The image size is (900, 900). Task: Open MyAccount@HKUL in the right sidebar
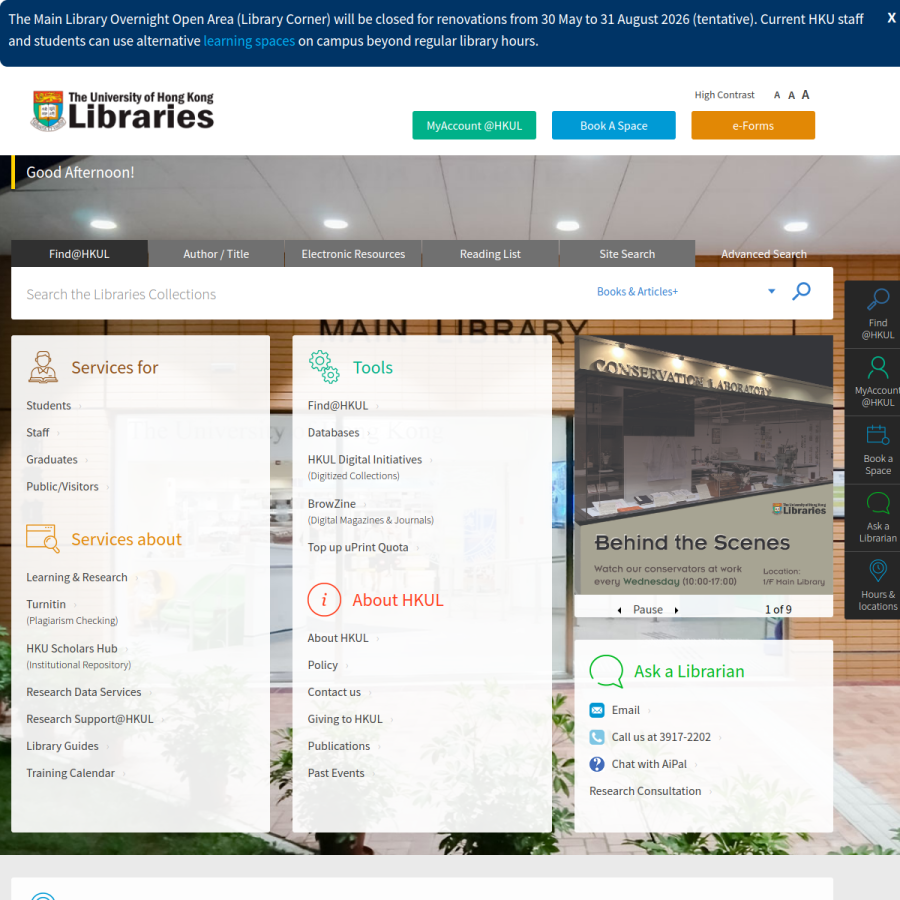(877, 382)
